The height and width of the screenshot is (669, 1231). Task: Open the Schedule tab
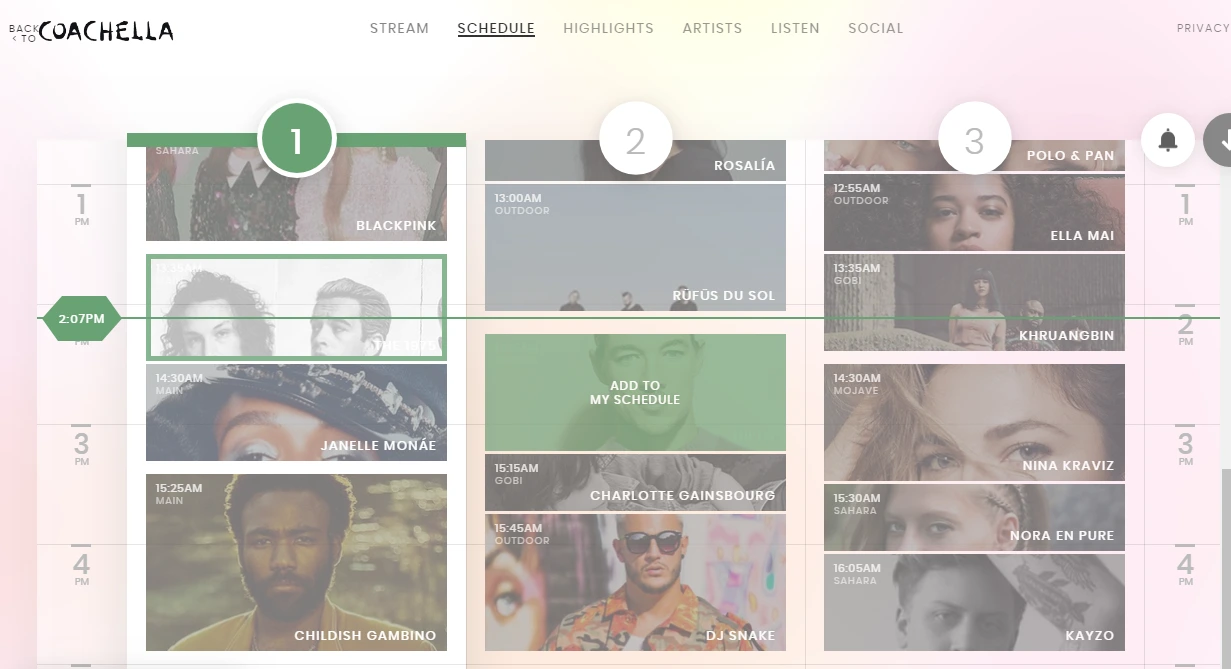coord(496,29)
